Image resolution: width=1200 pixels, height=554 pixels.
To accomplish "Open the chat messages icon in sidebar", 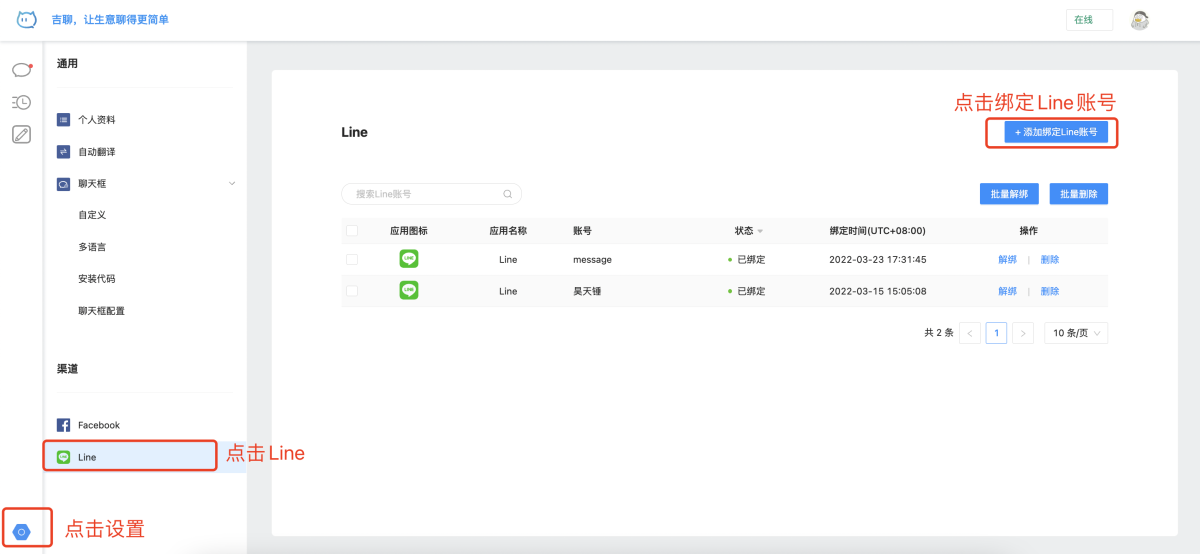I will click(x=21, y=70).
